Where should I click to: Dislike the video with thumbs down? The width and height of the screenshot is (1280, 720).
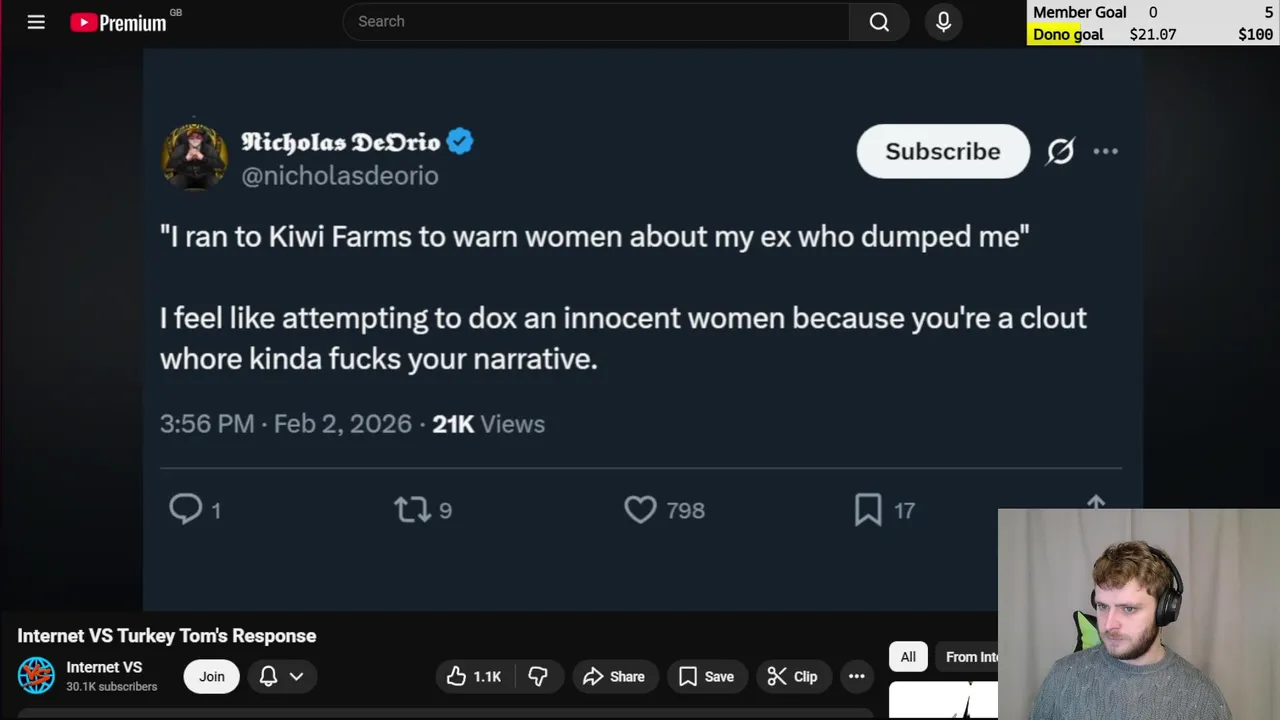pos(538,677)
